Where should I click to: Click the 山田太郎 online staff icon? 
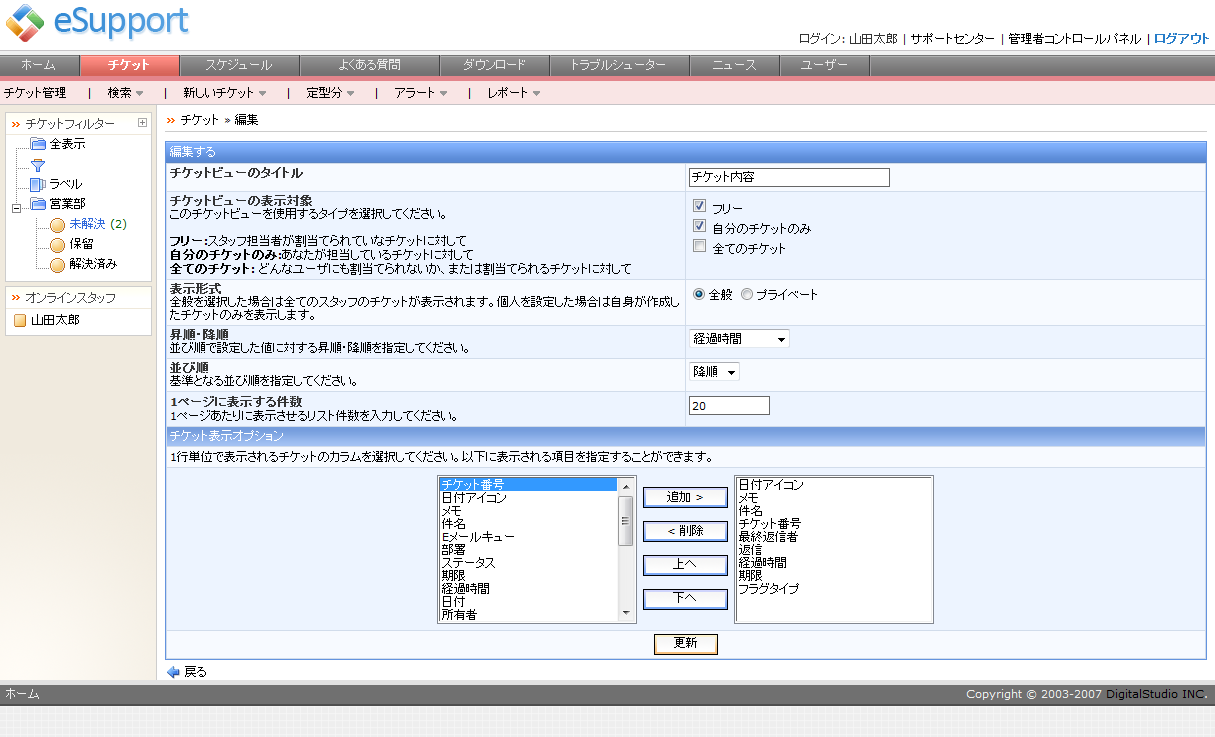(x=20, y=320)
